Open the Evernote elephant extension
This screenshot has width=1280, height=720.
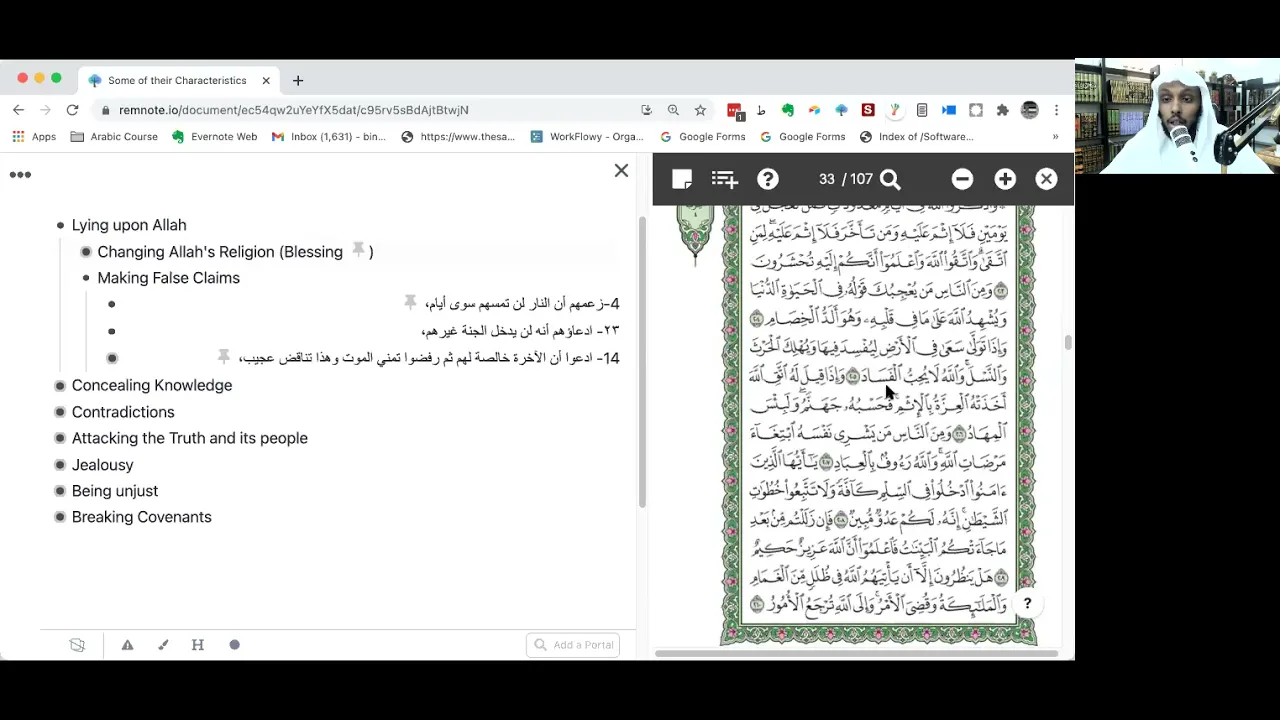point(788,110)
